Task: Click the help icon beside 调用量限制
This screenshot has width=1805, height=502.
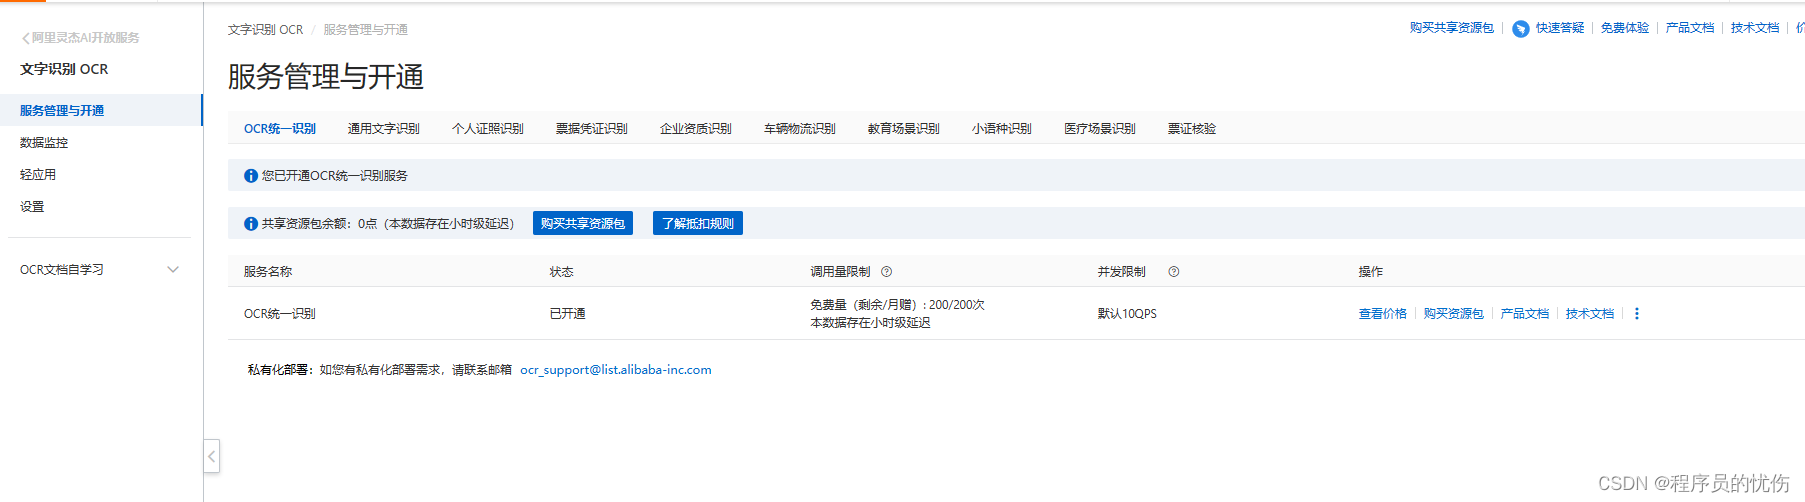Action: click(886, 272)
